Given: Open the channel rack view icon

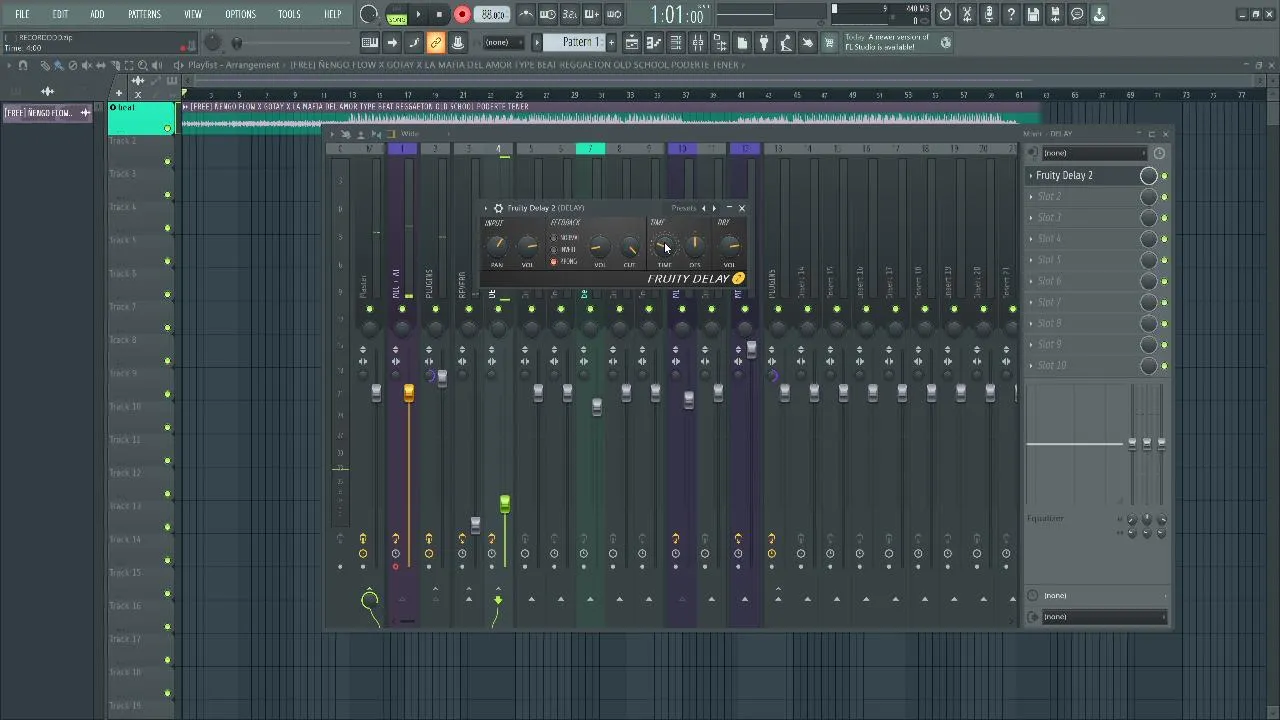Looking at the screenshot, I should 676,42.
